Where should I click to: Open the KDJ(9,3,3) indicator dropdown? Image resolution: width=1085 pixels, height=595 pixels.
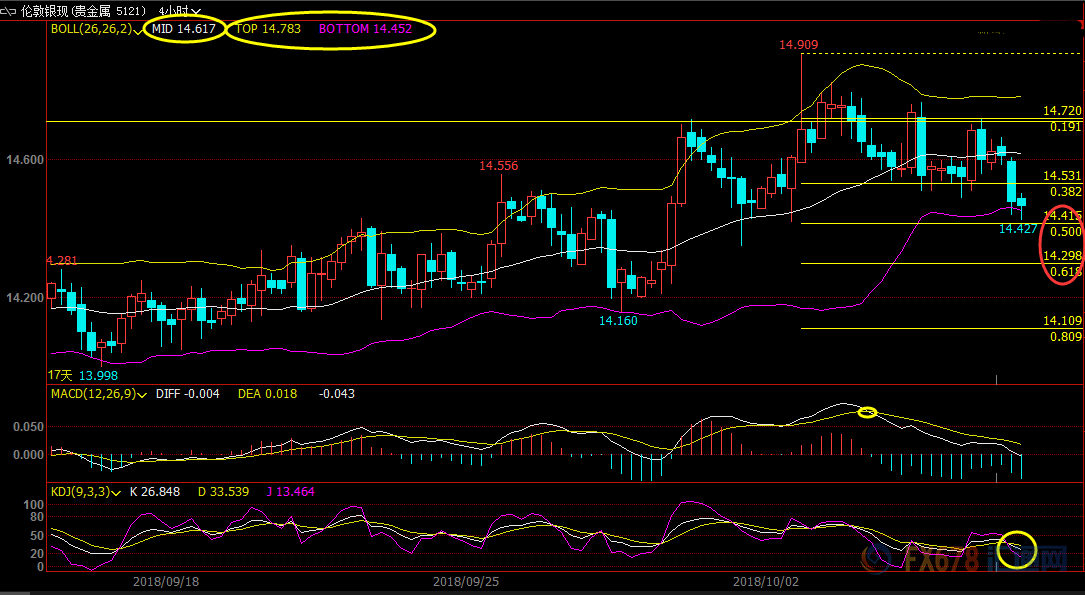coord(120,493)
